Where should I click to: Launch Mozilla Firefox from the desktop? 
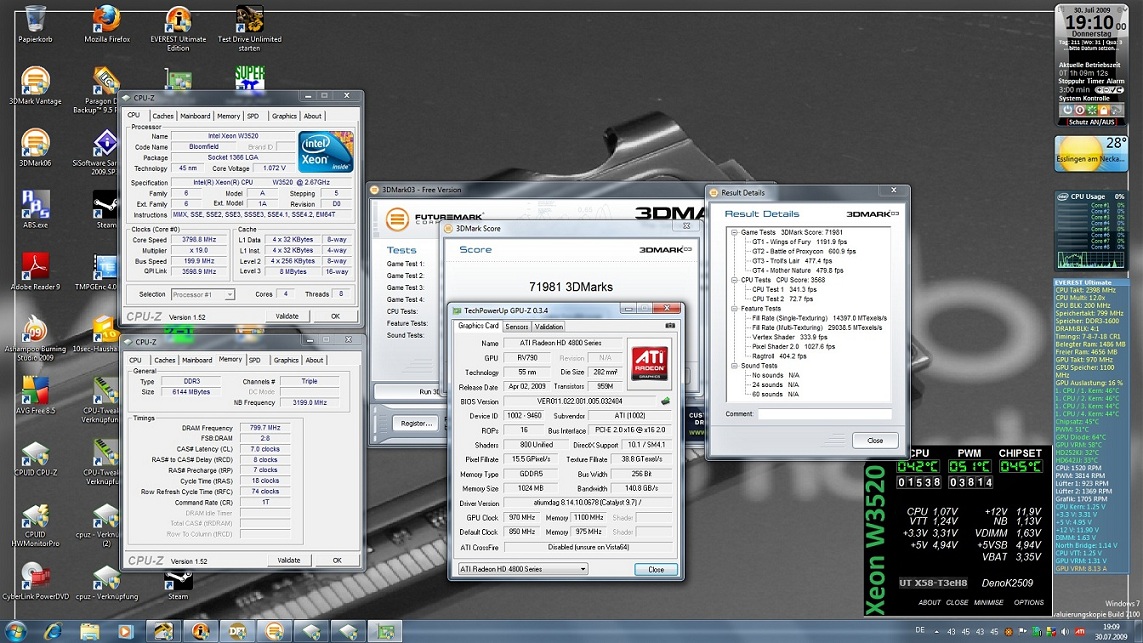point(106,22)
